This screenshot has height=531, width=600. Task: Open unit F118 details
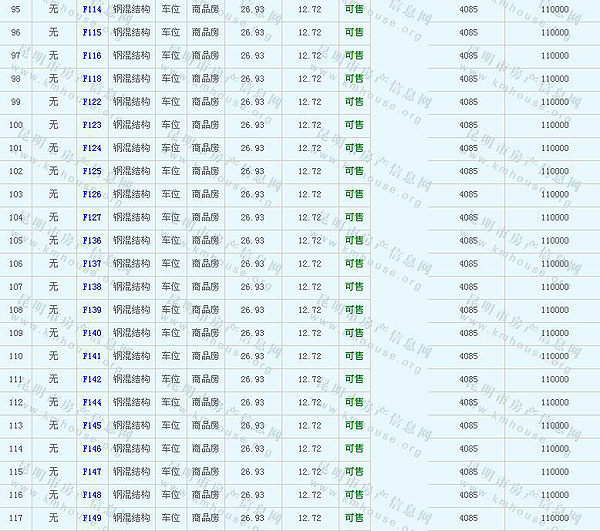pos(92,78)
